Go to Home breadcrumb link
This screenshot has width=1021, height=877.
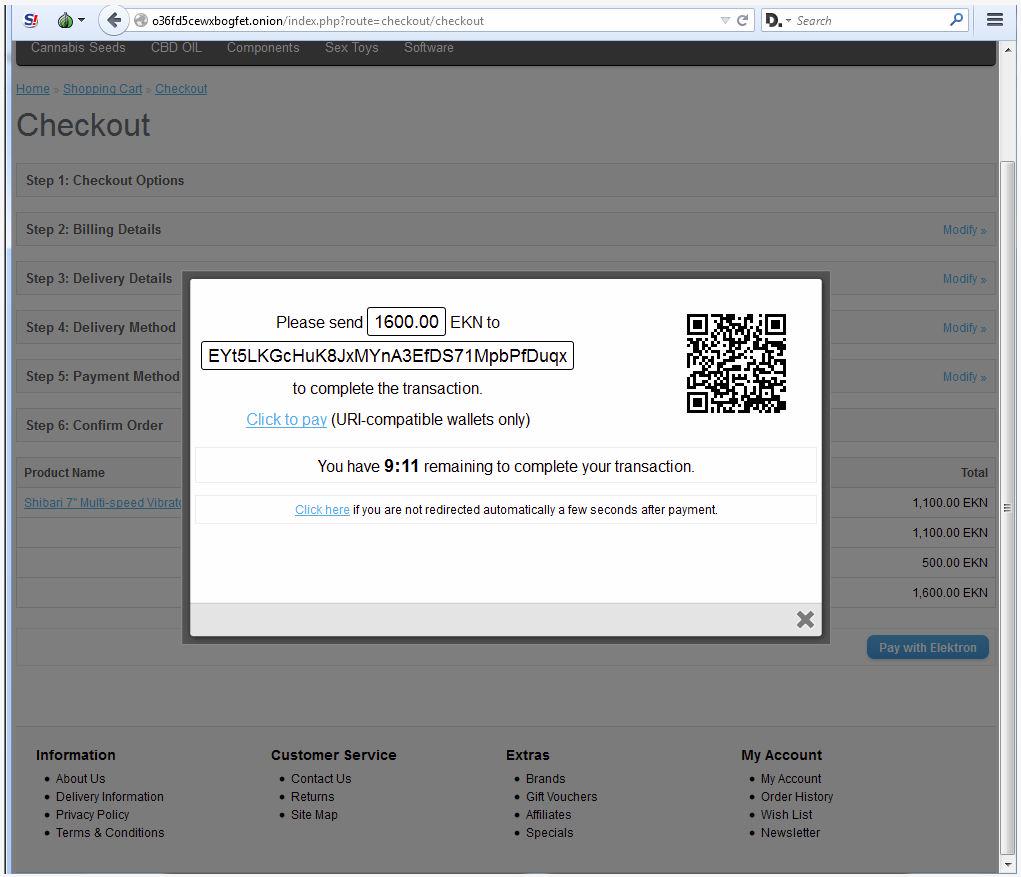click(x=33, y=89)
